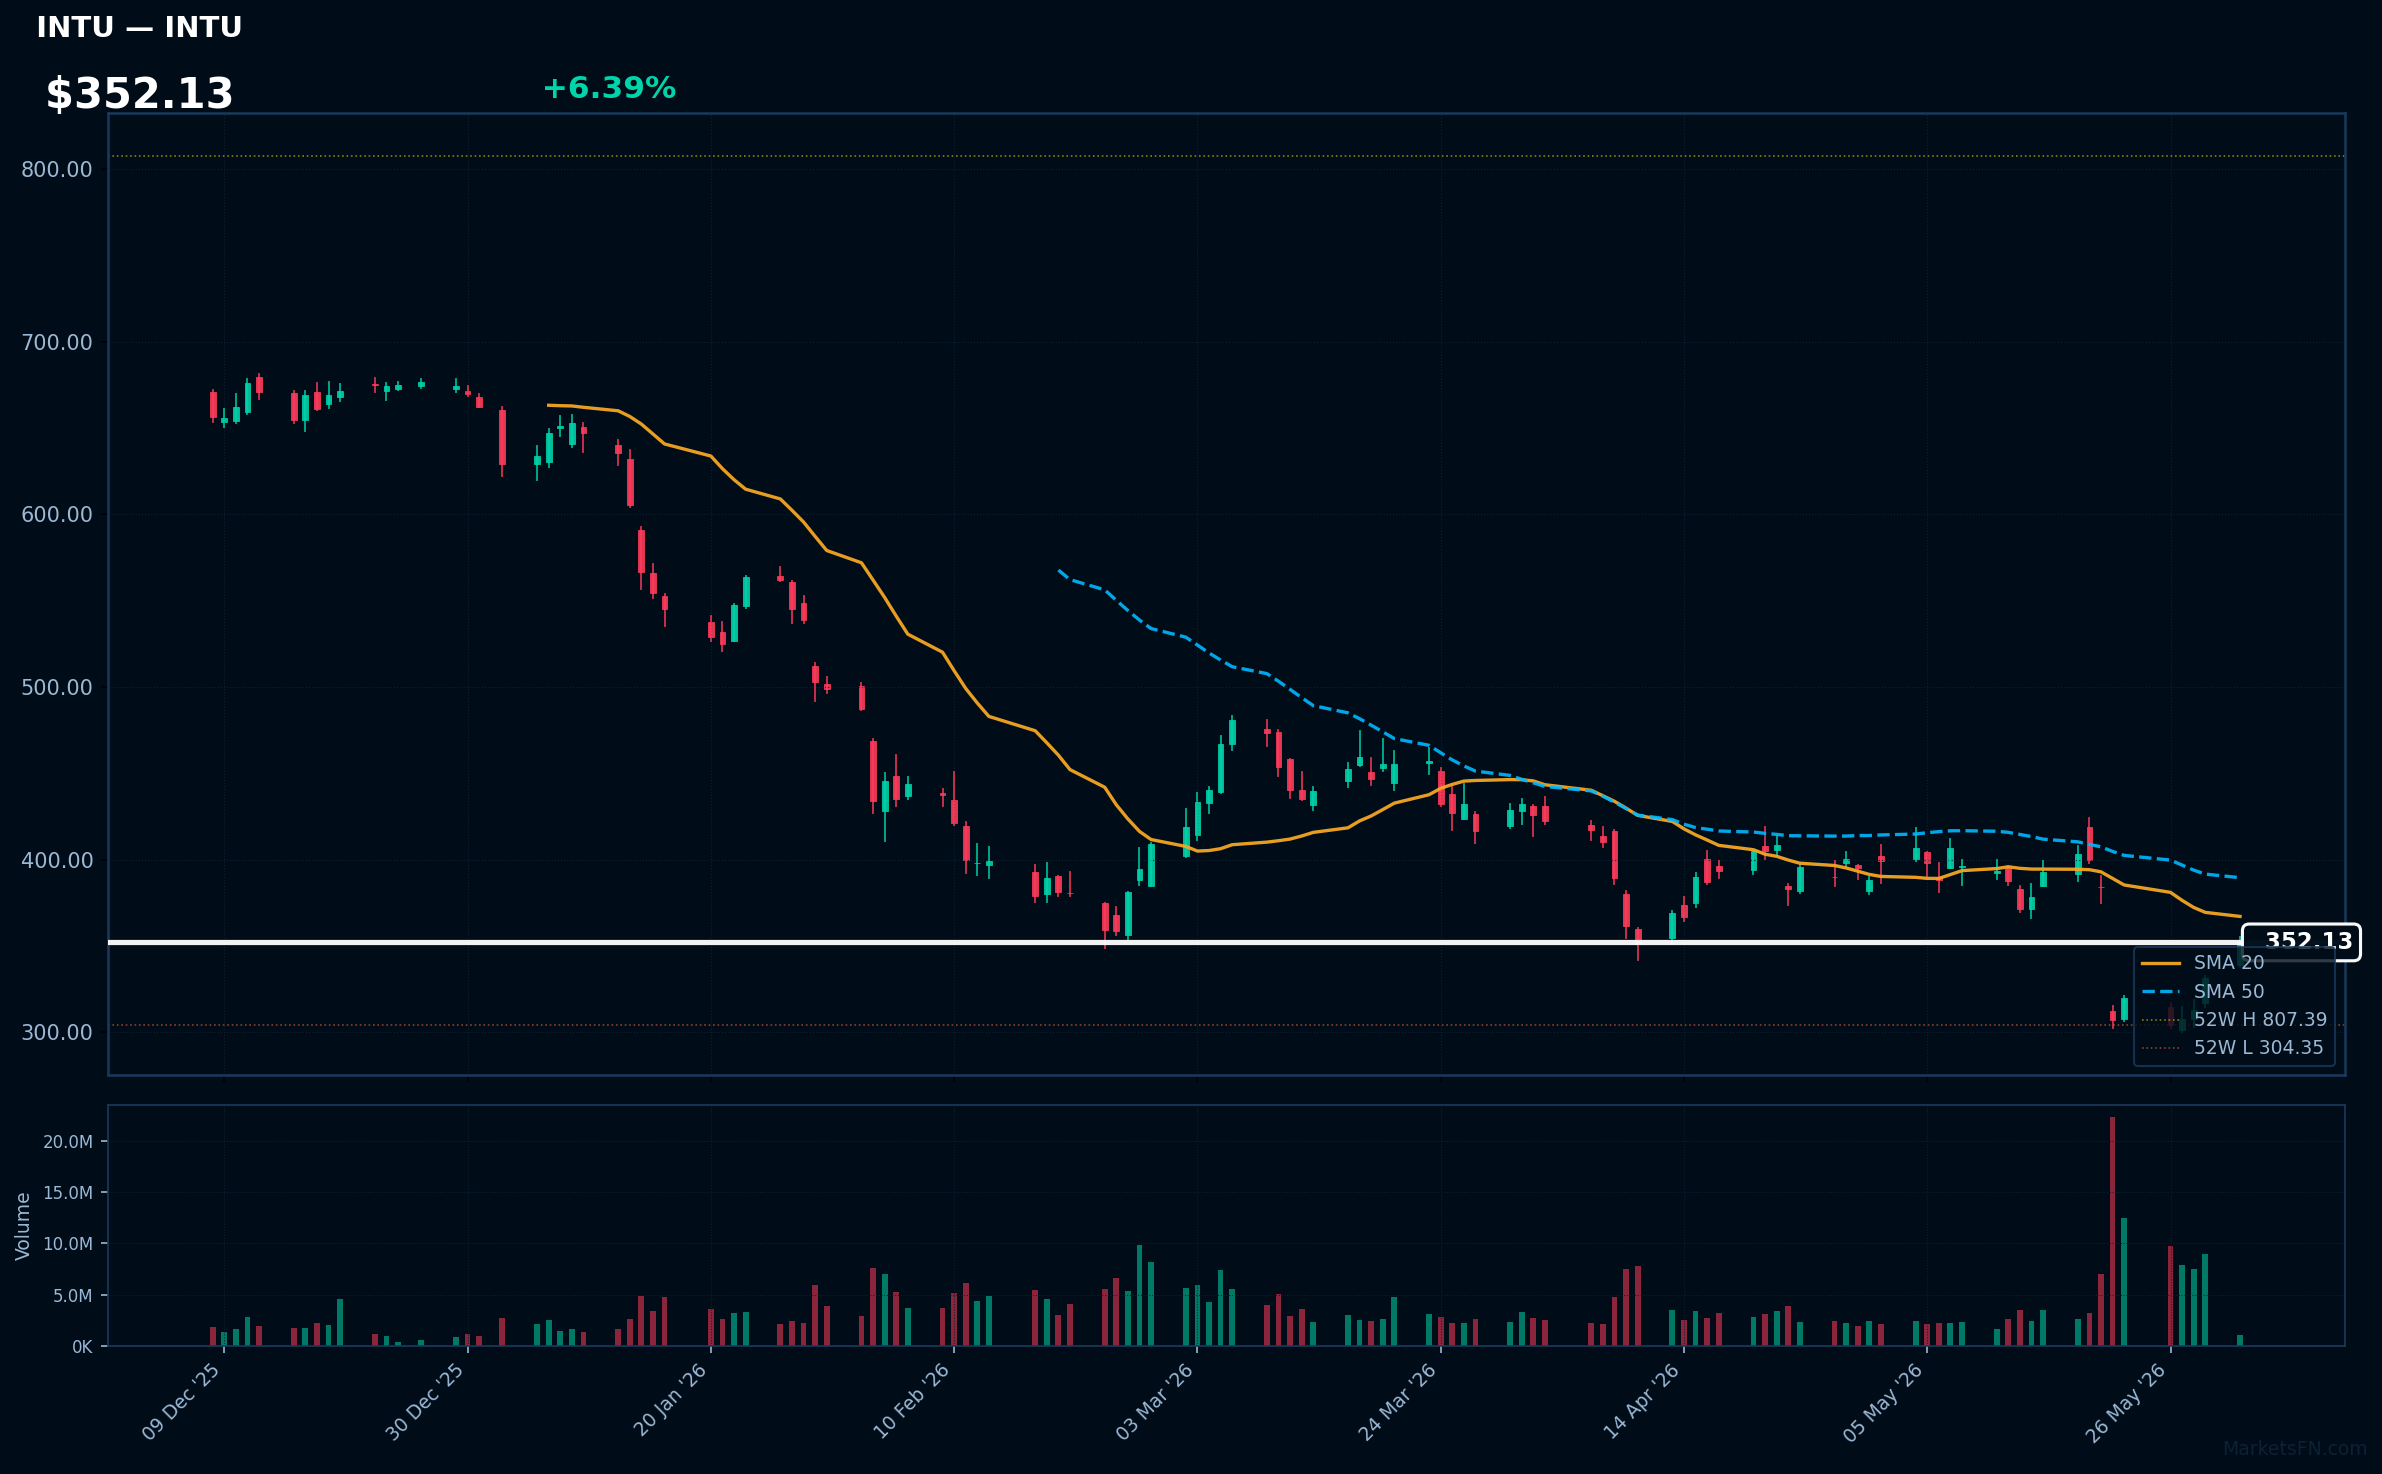Click the tallest red volume bar above 20M
The width and height of the screenshot is (2382, 1474).
tap(2112, 1231)
